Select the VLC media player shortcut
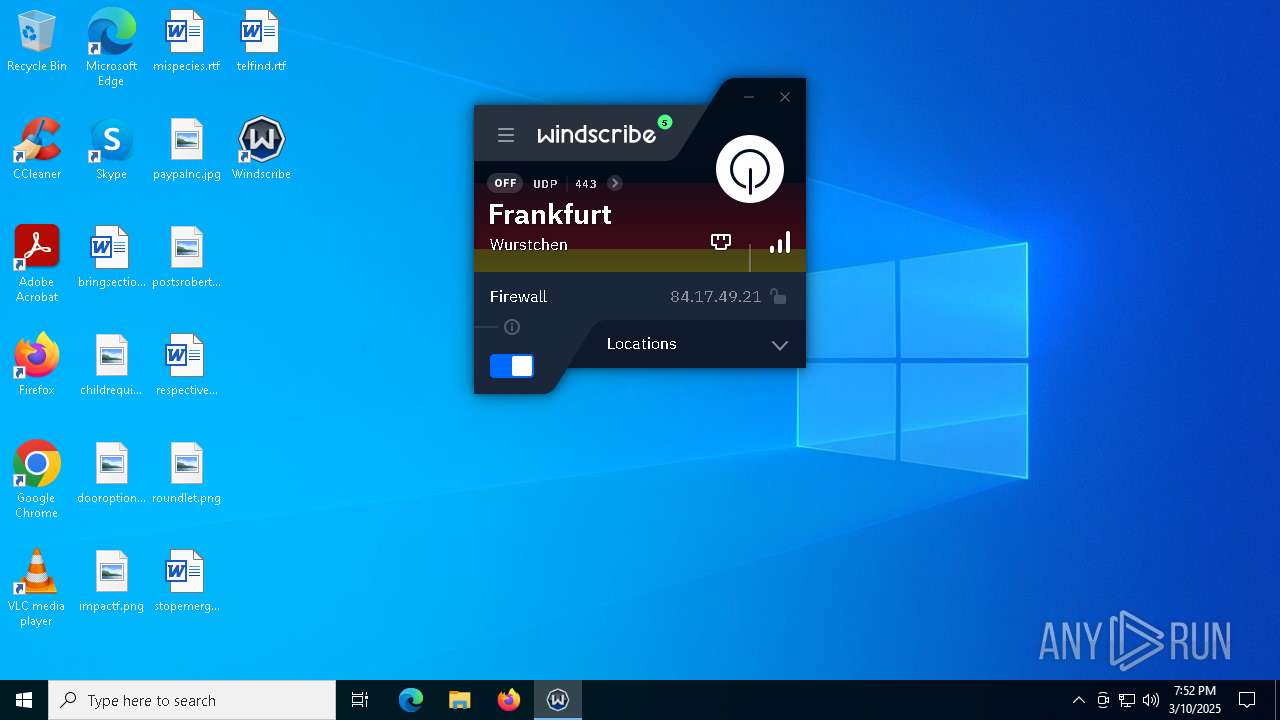This screenshot has height=720, width=1280. click(37, 588)
